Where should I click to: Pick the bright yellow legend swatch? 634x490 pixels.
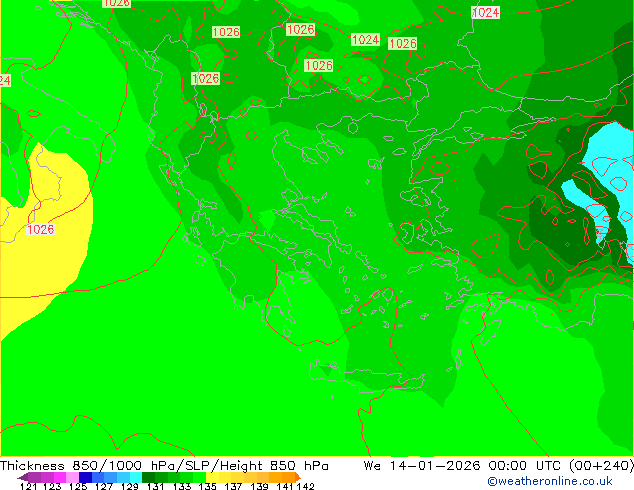(x=212, y=477)
